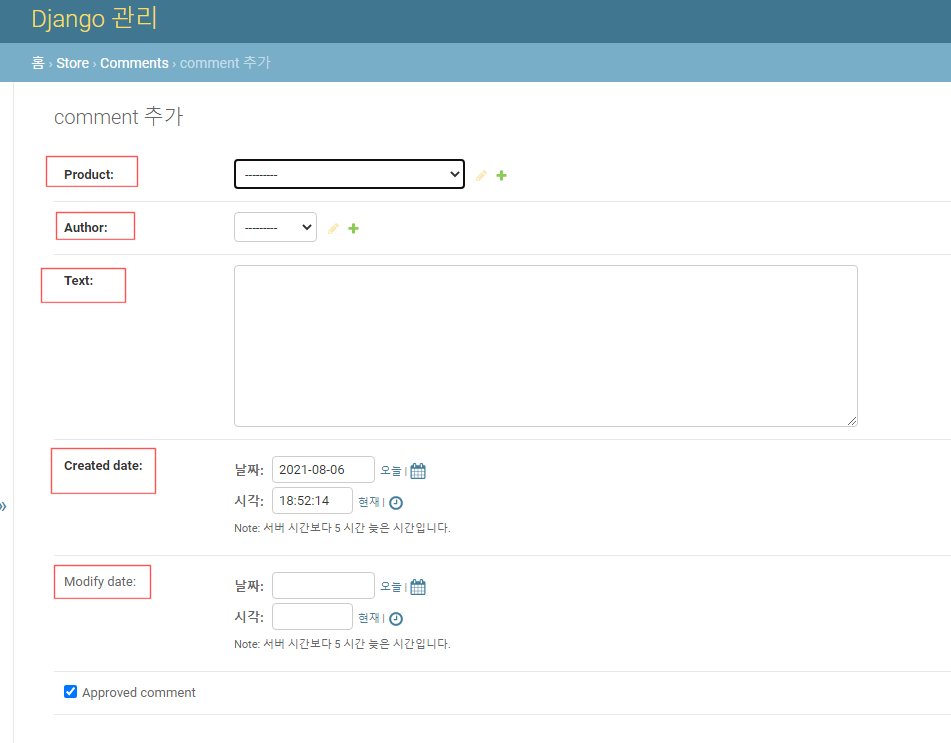The height and width of the screenshot is (743, 951).
Task: Open the calendar icon for Modify date
Action: (417, 586)
